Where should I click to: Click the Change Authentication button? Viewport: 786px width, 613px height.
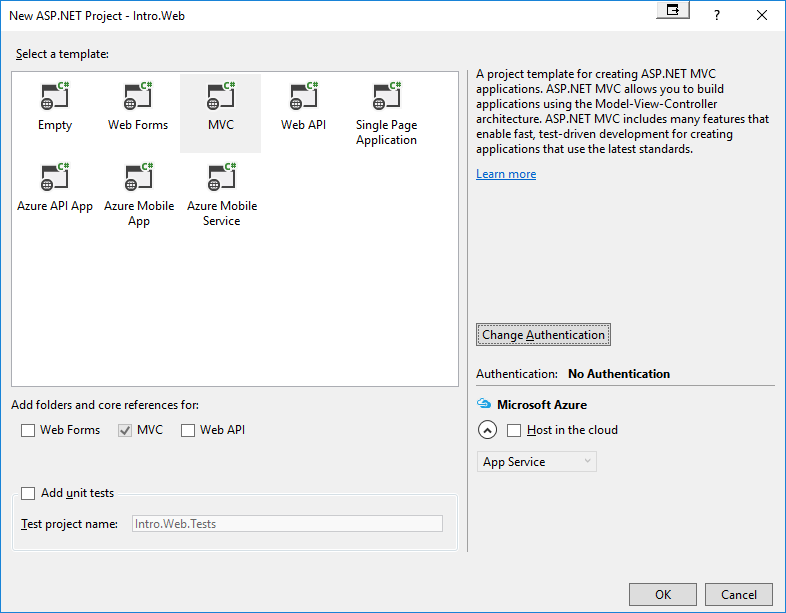point(543,335)
